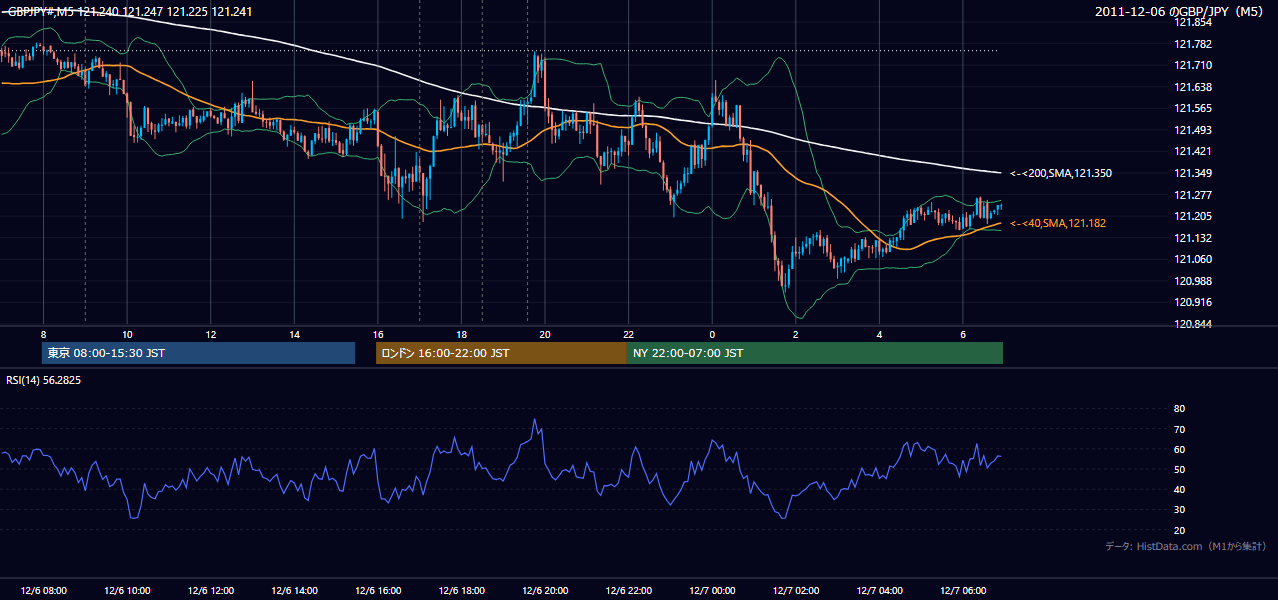Image resolution: width=1278 pixels, height=600 pixels.
Task: Select the 200 SMA 121.350 label
Action: click(1060, 173)
